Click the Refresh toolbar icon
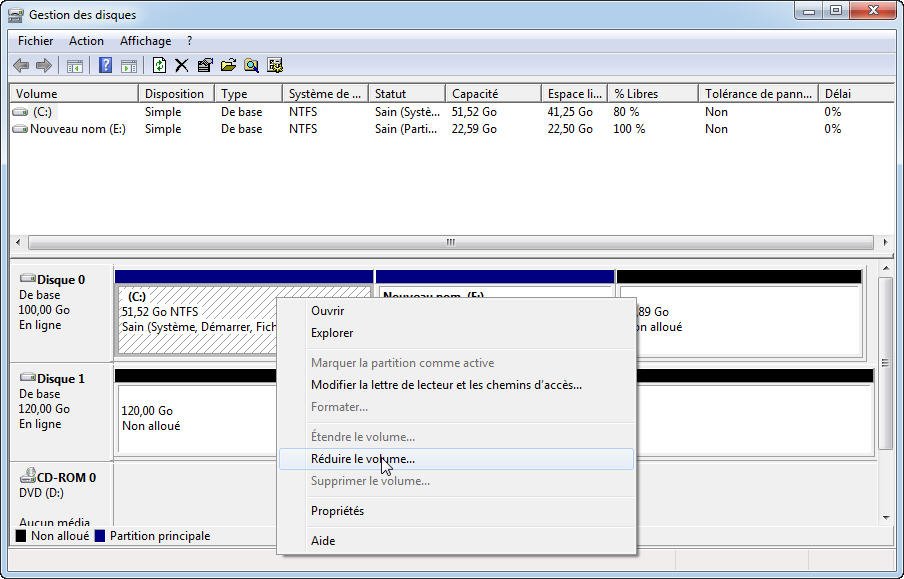The height and width of the screenshot is (579, 904). (159, 66)
